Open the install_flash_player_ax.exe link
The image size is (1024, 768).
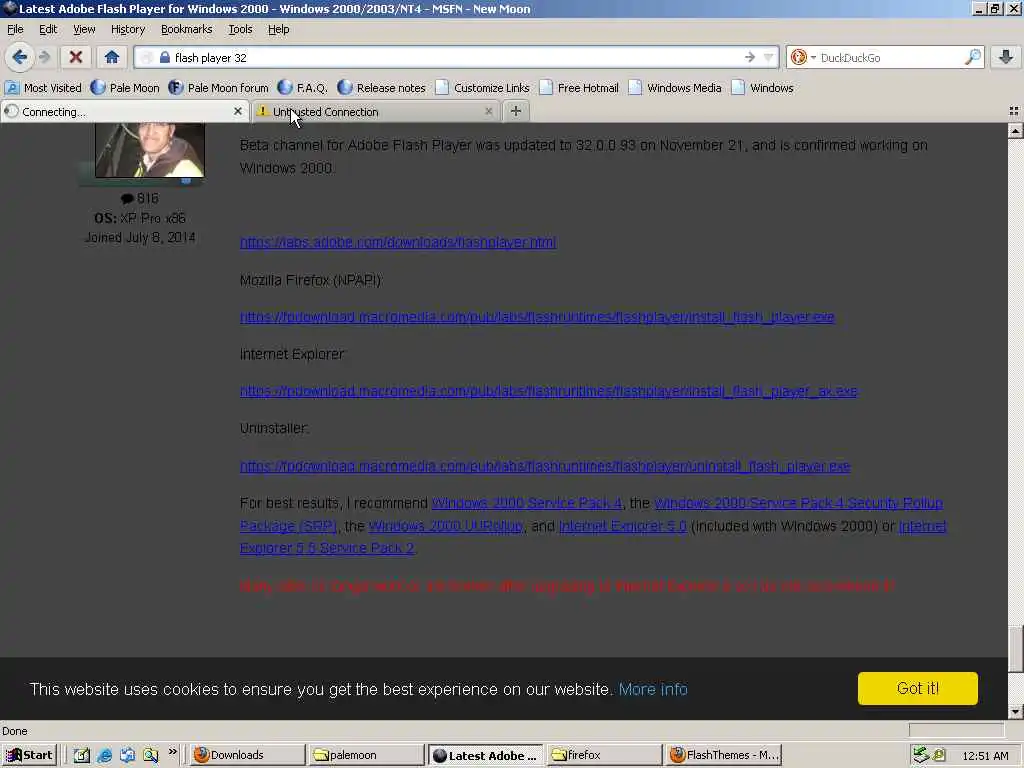point(549,391)
